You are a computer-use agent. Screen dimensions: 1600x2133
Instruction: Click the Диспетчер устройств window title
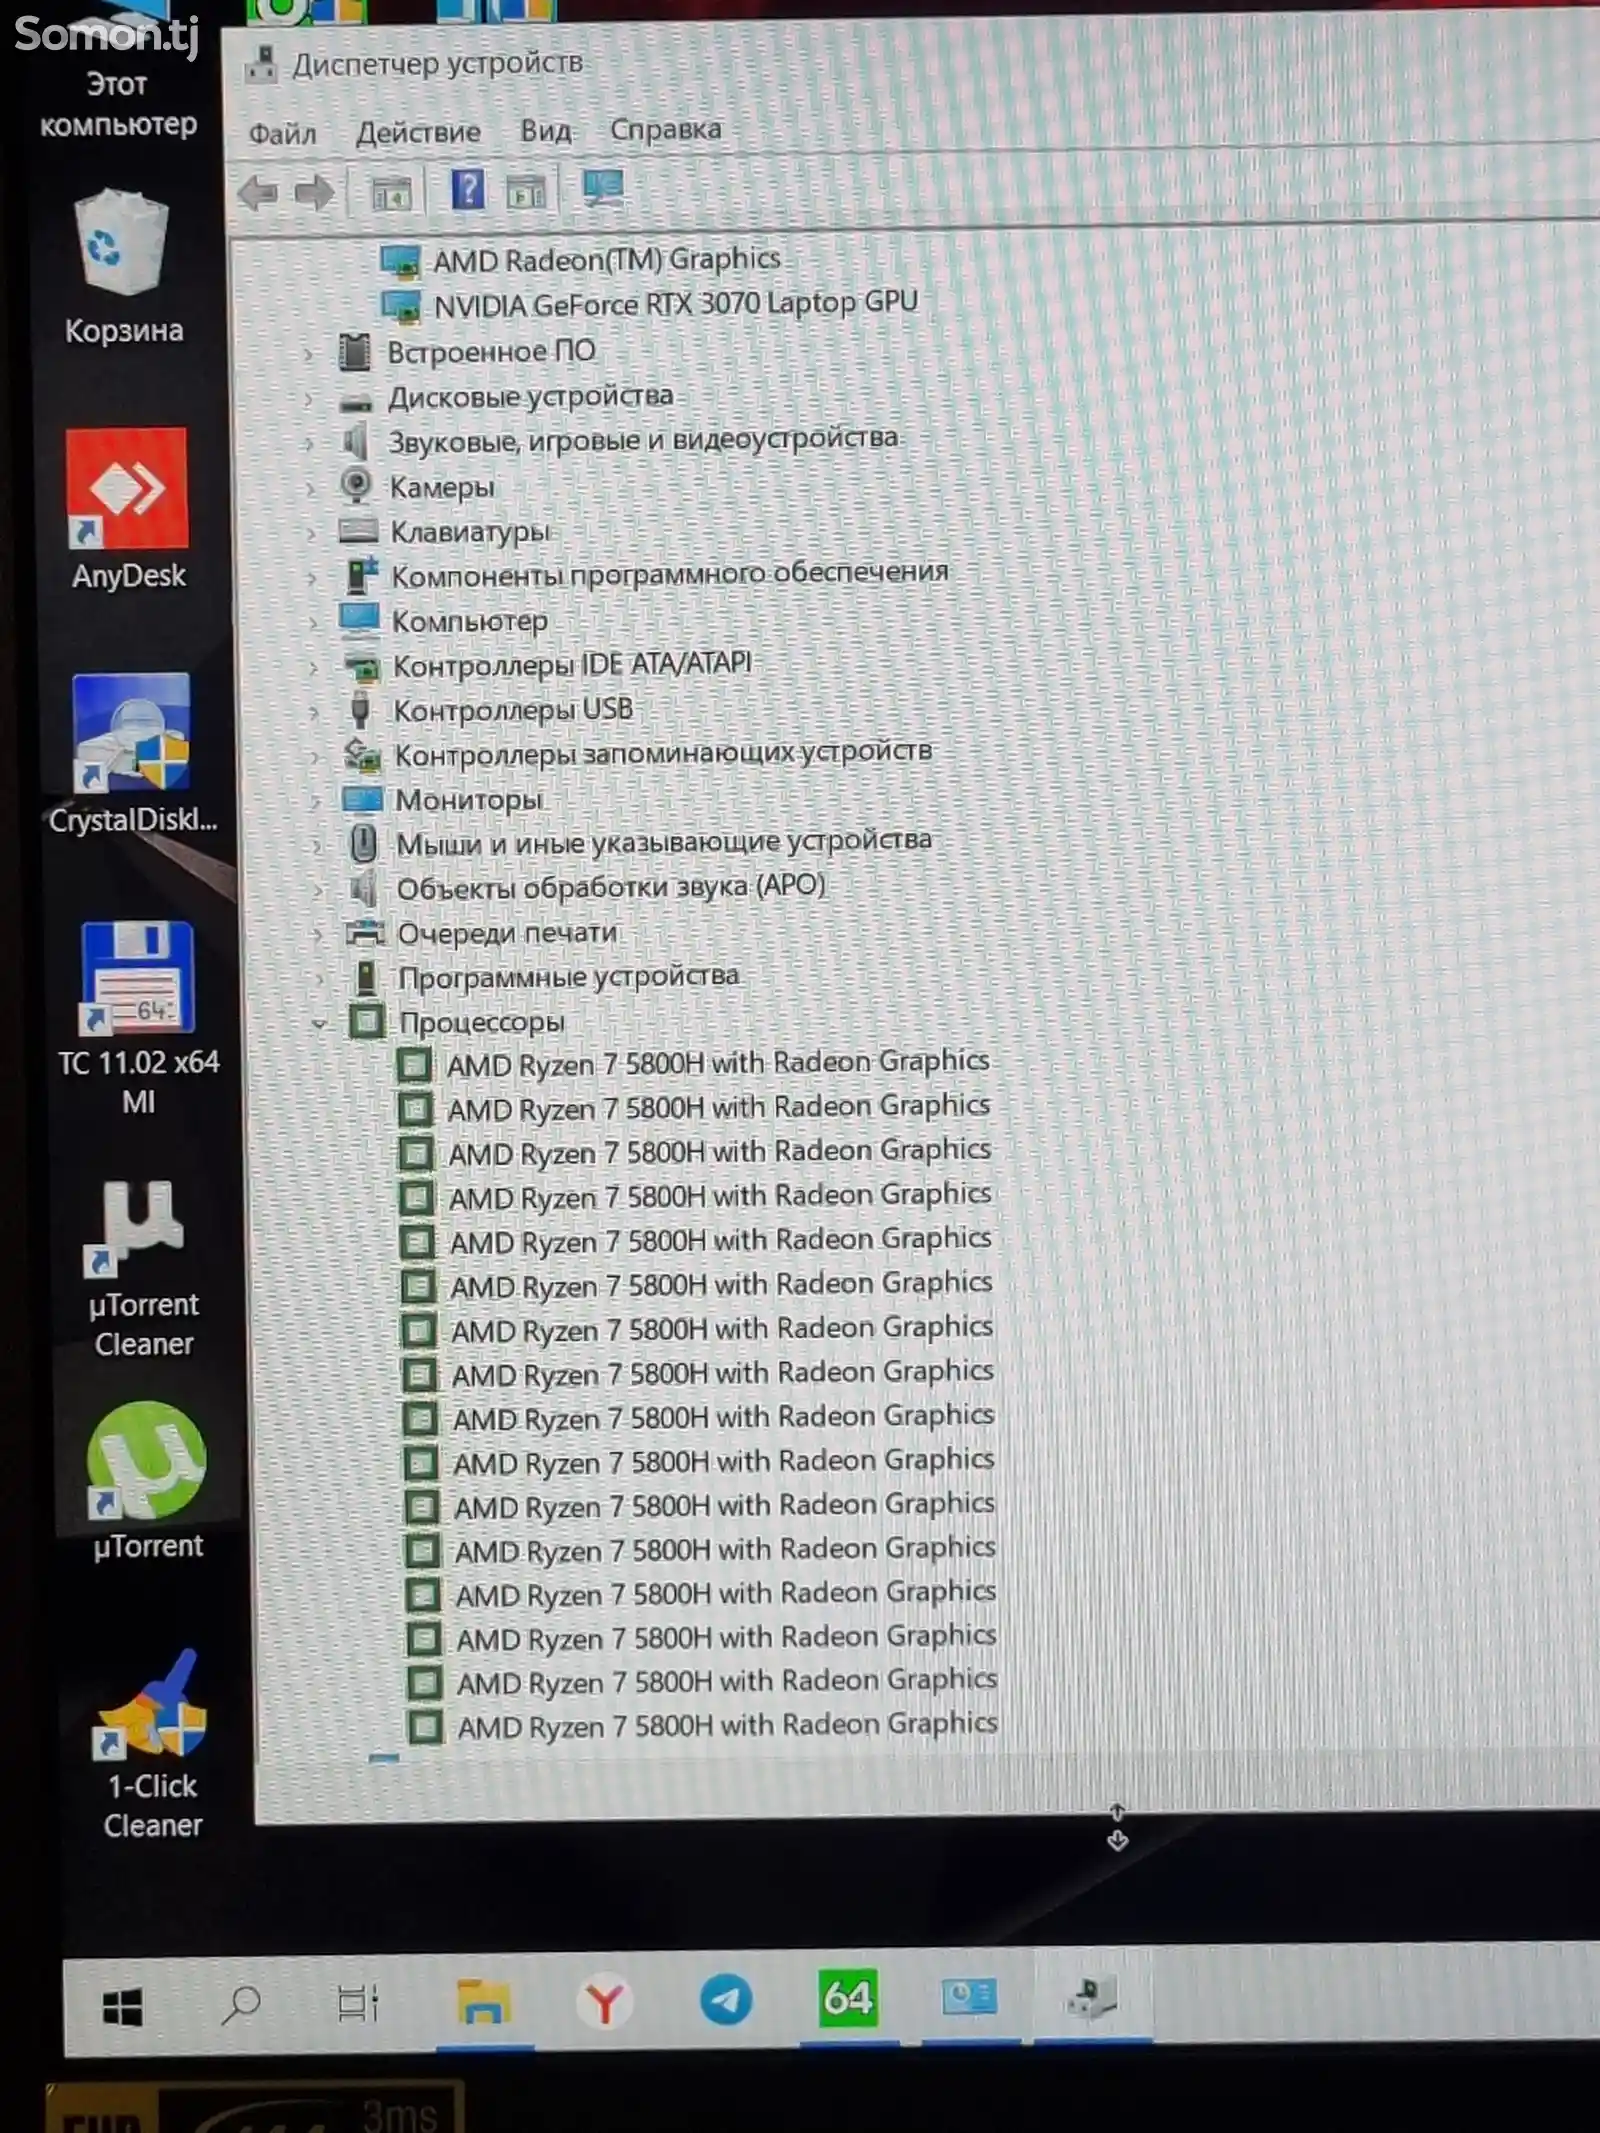(x=437, y=64)
